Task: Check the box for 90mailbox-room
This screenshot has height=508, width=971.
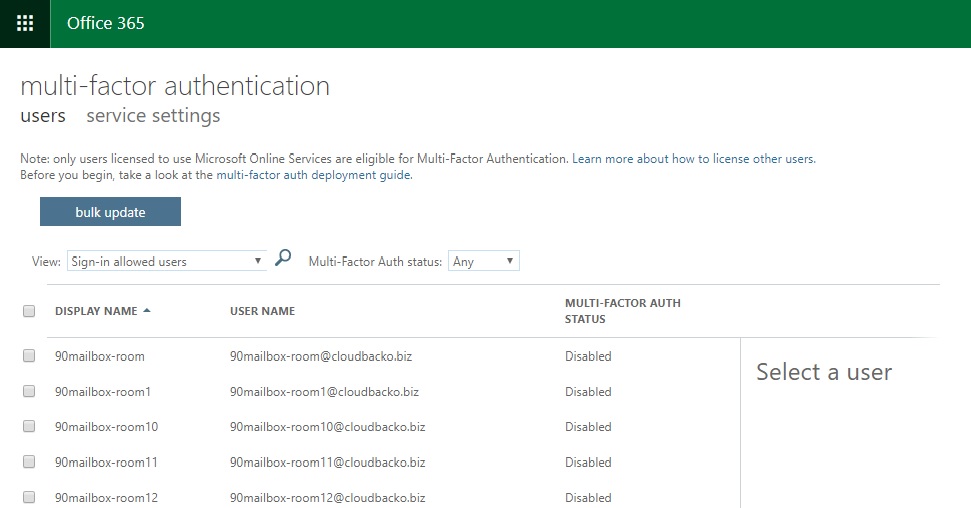Action: click(x=29, y=356)
